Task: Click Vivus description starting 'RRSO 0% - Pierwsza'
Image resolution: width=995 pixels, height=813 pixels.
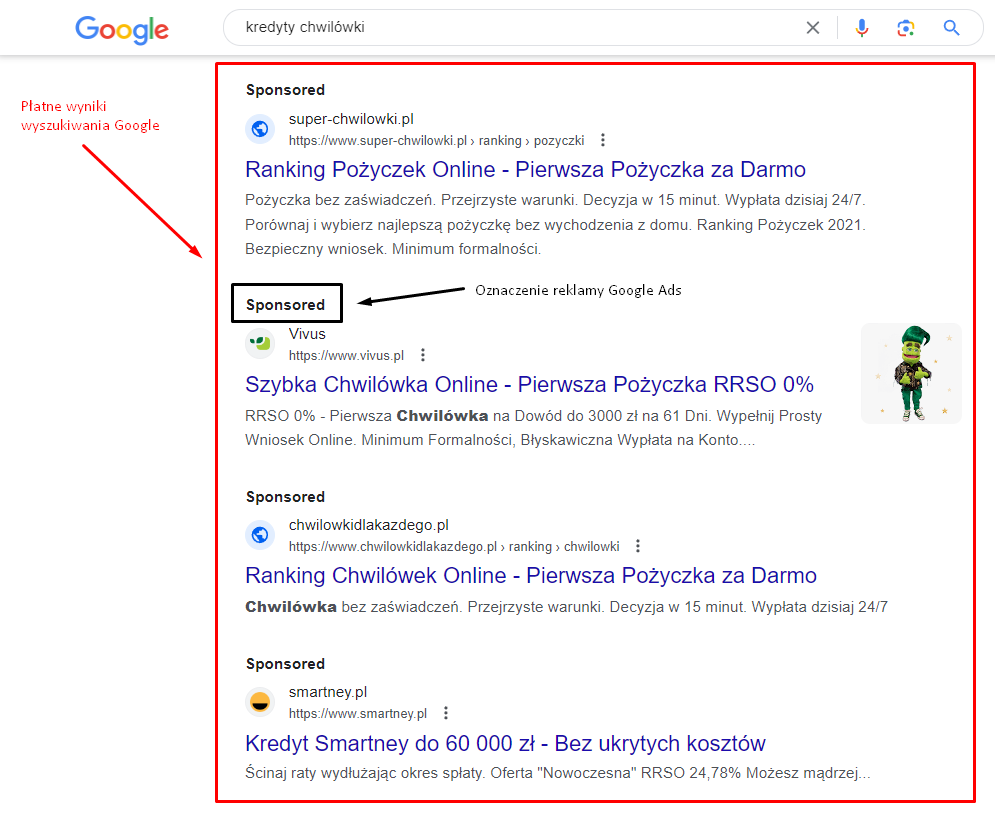Action: click(534, 428)
